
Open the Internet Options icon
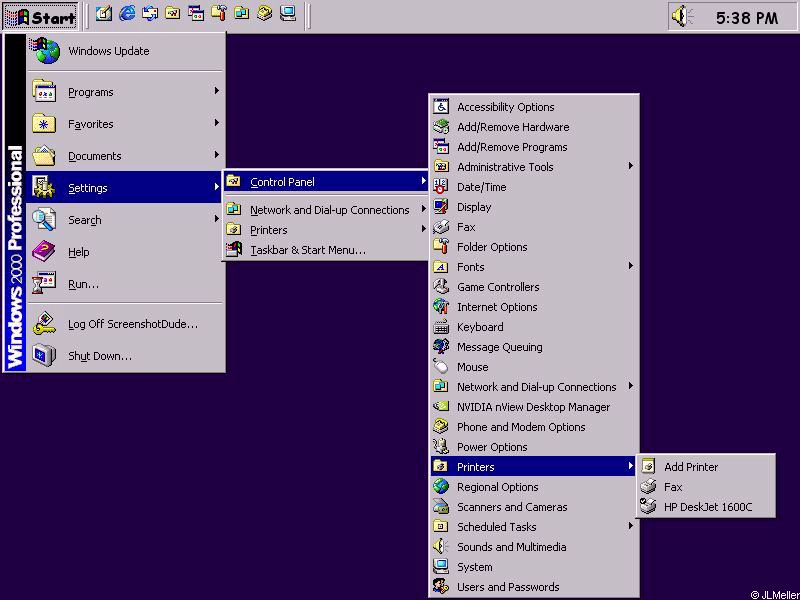coord(441,307)
